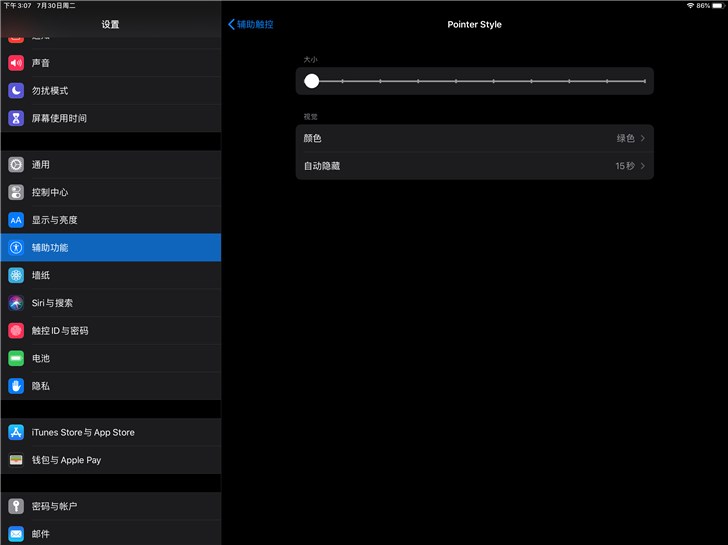Tap the status bar time 下午3:07
The image size is (728, 545).
click(18, 6)
